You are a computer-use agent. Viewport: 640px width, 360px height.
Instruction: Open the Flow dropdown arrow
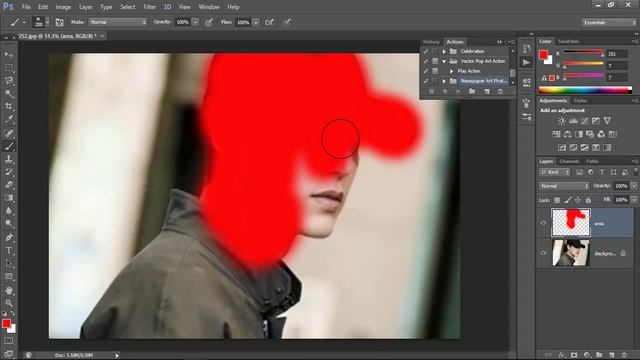point(256,22)
